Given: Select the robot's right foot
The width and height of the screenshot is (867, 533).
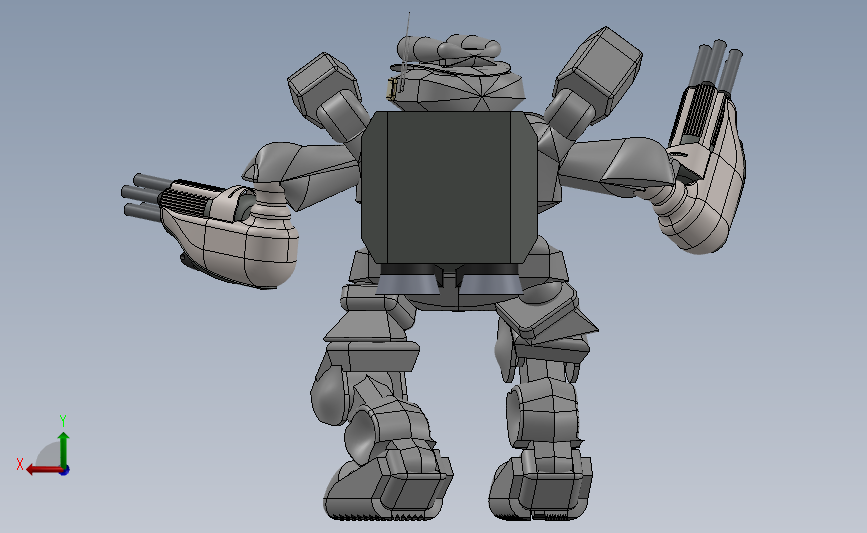Looking at the screenshot, I should coord(540,485).
